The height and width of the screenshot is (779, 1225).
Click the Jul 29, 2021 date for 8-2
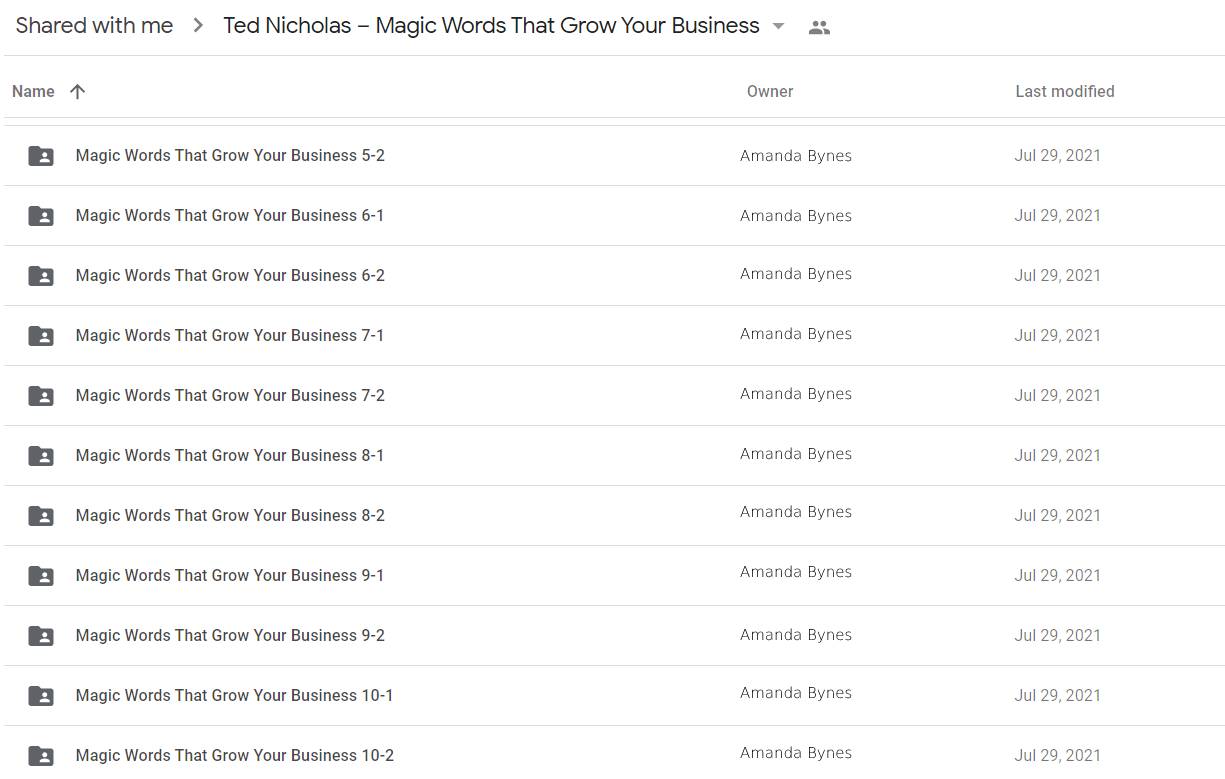pos(1057,515)
